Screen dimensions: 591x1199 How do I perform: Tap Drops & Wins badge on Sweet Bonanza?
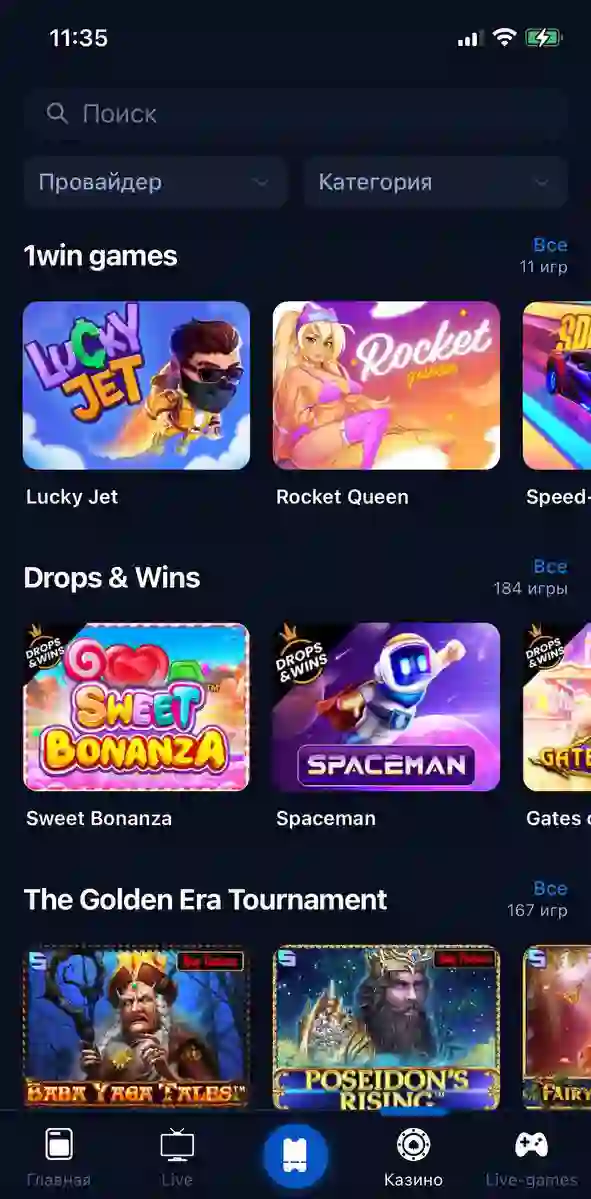coord(44,647)
